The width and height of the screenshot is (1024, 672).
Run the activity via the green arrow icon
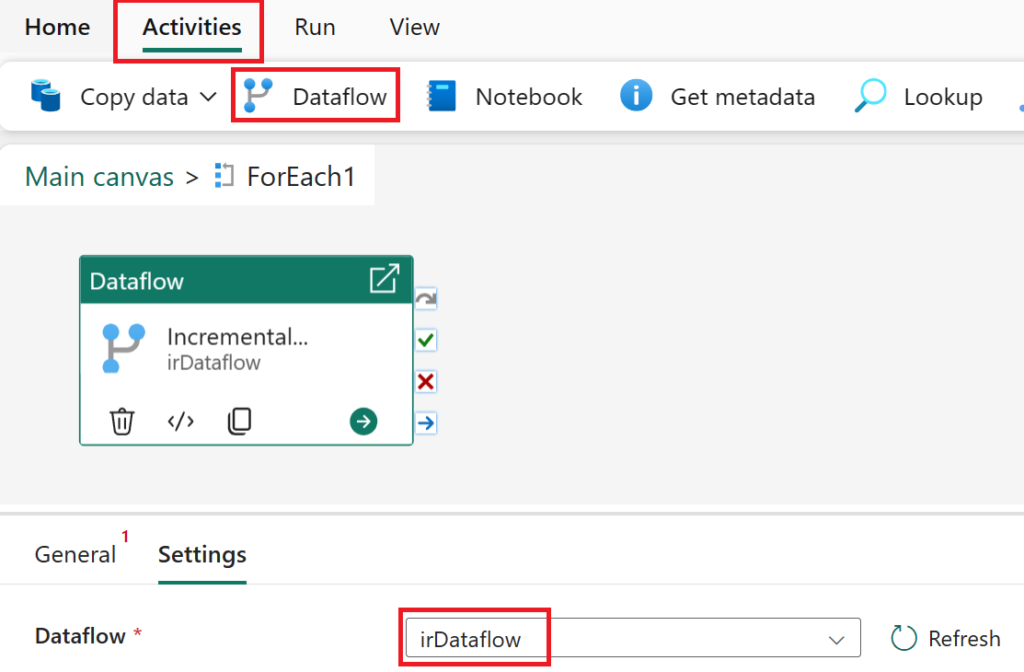click(362, 421)
